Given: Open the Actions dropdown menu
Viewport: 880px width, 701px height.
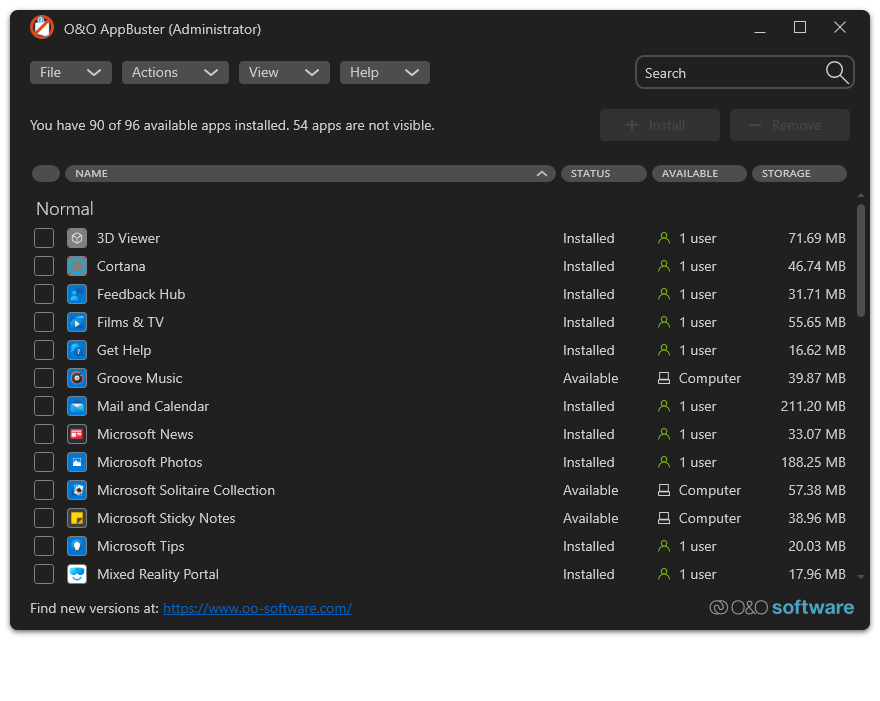Looking at the screenshot, I should [x=175, y=72].
